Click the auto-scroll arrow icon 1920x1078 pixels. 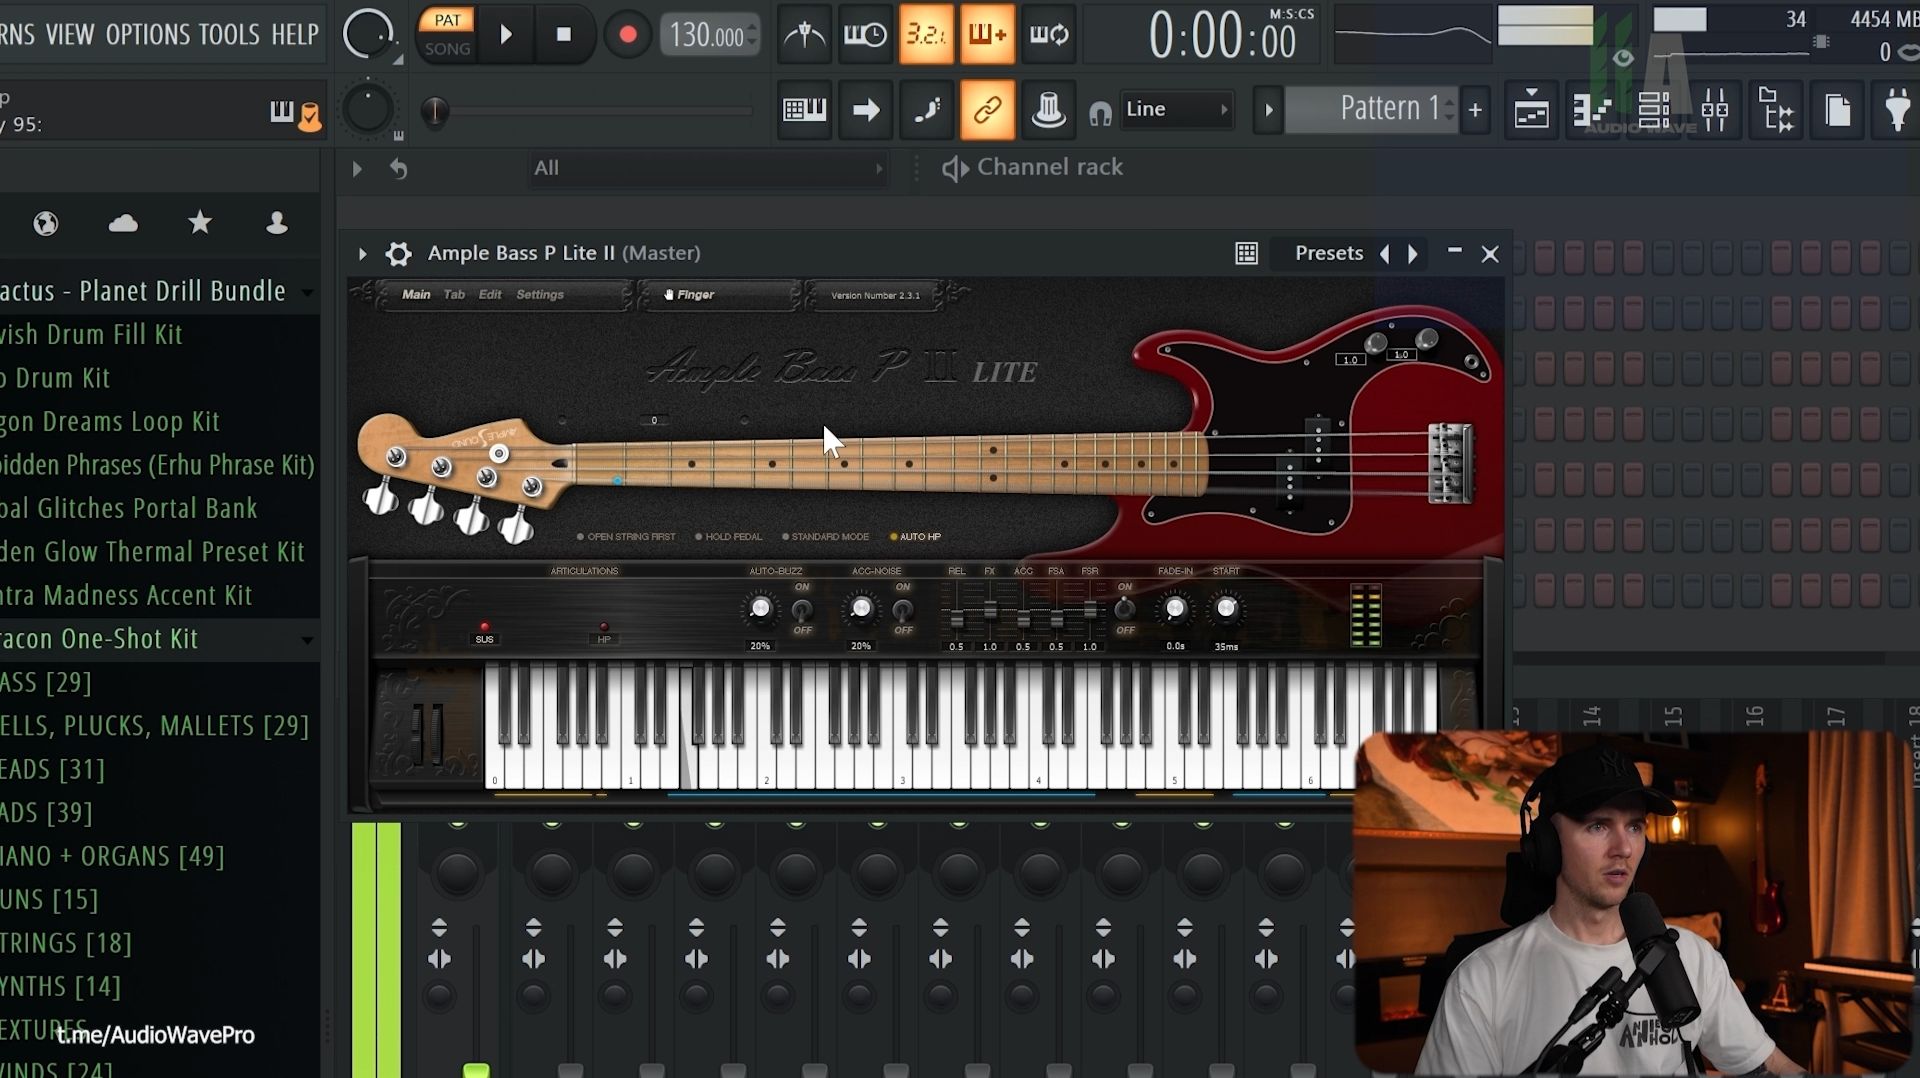pyautogui.click(x=865, y=110)
